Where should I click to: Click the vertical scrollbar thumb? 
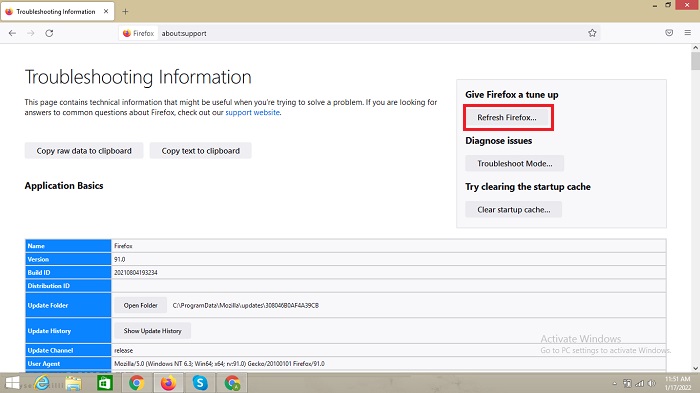pos(695,61)
